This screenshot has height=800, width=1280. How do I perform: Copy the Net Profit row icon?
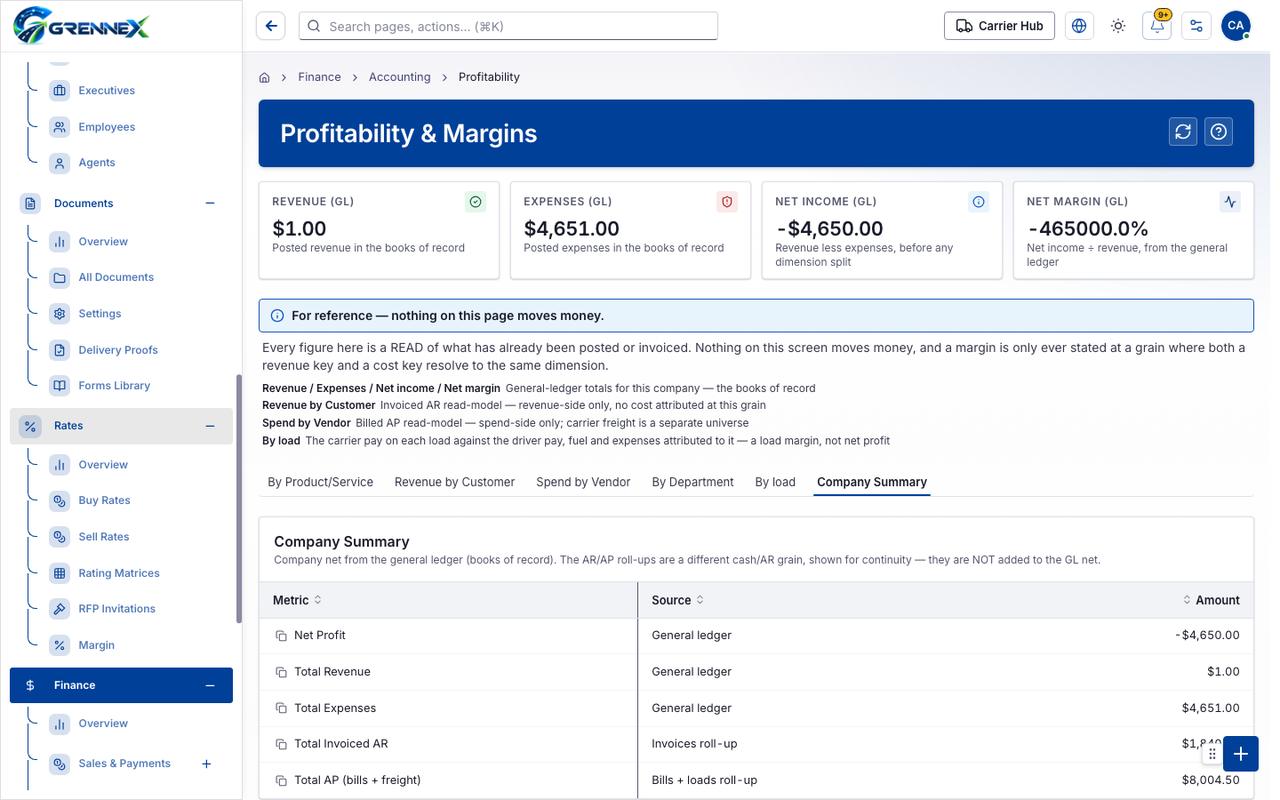[x=281, y=636]
